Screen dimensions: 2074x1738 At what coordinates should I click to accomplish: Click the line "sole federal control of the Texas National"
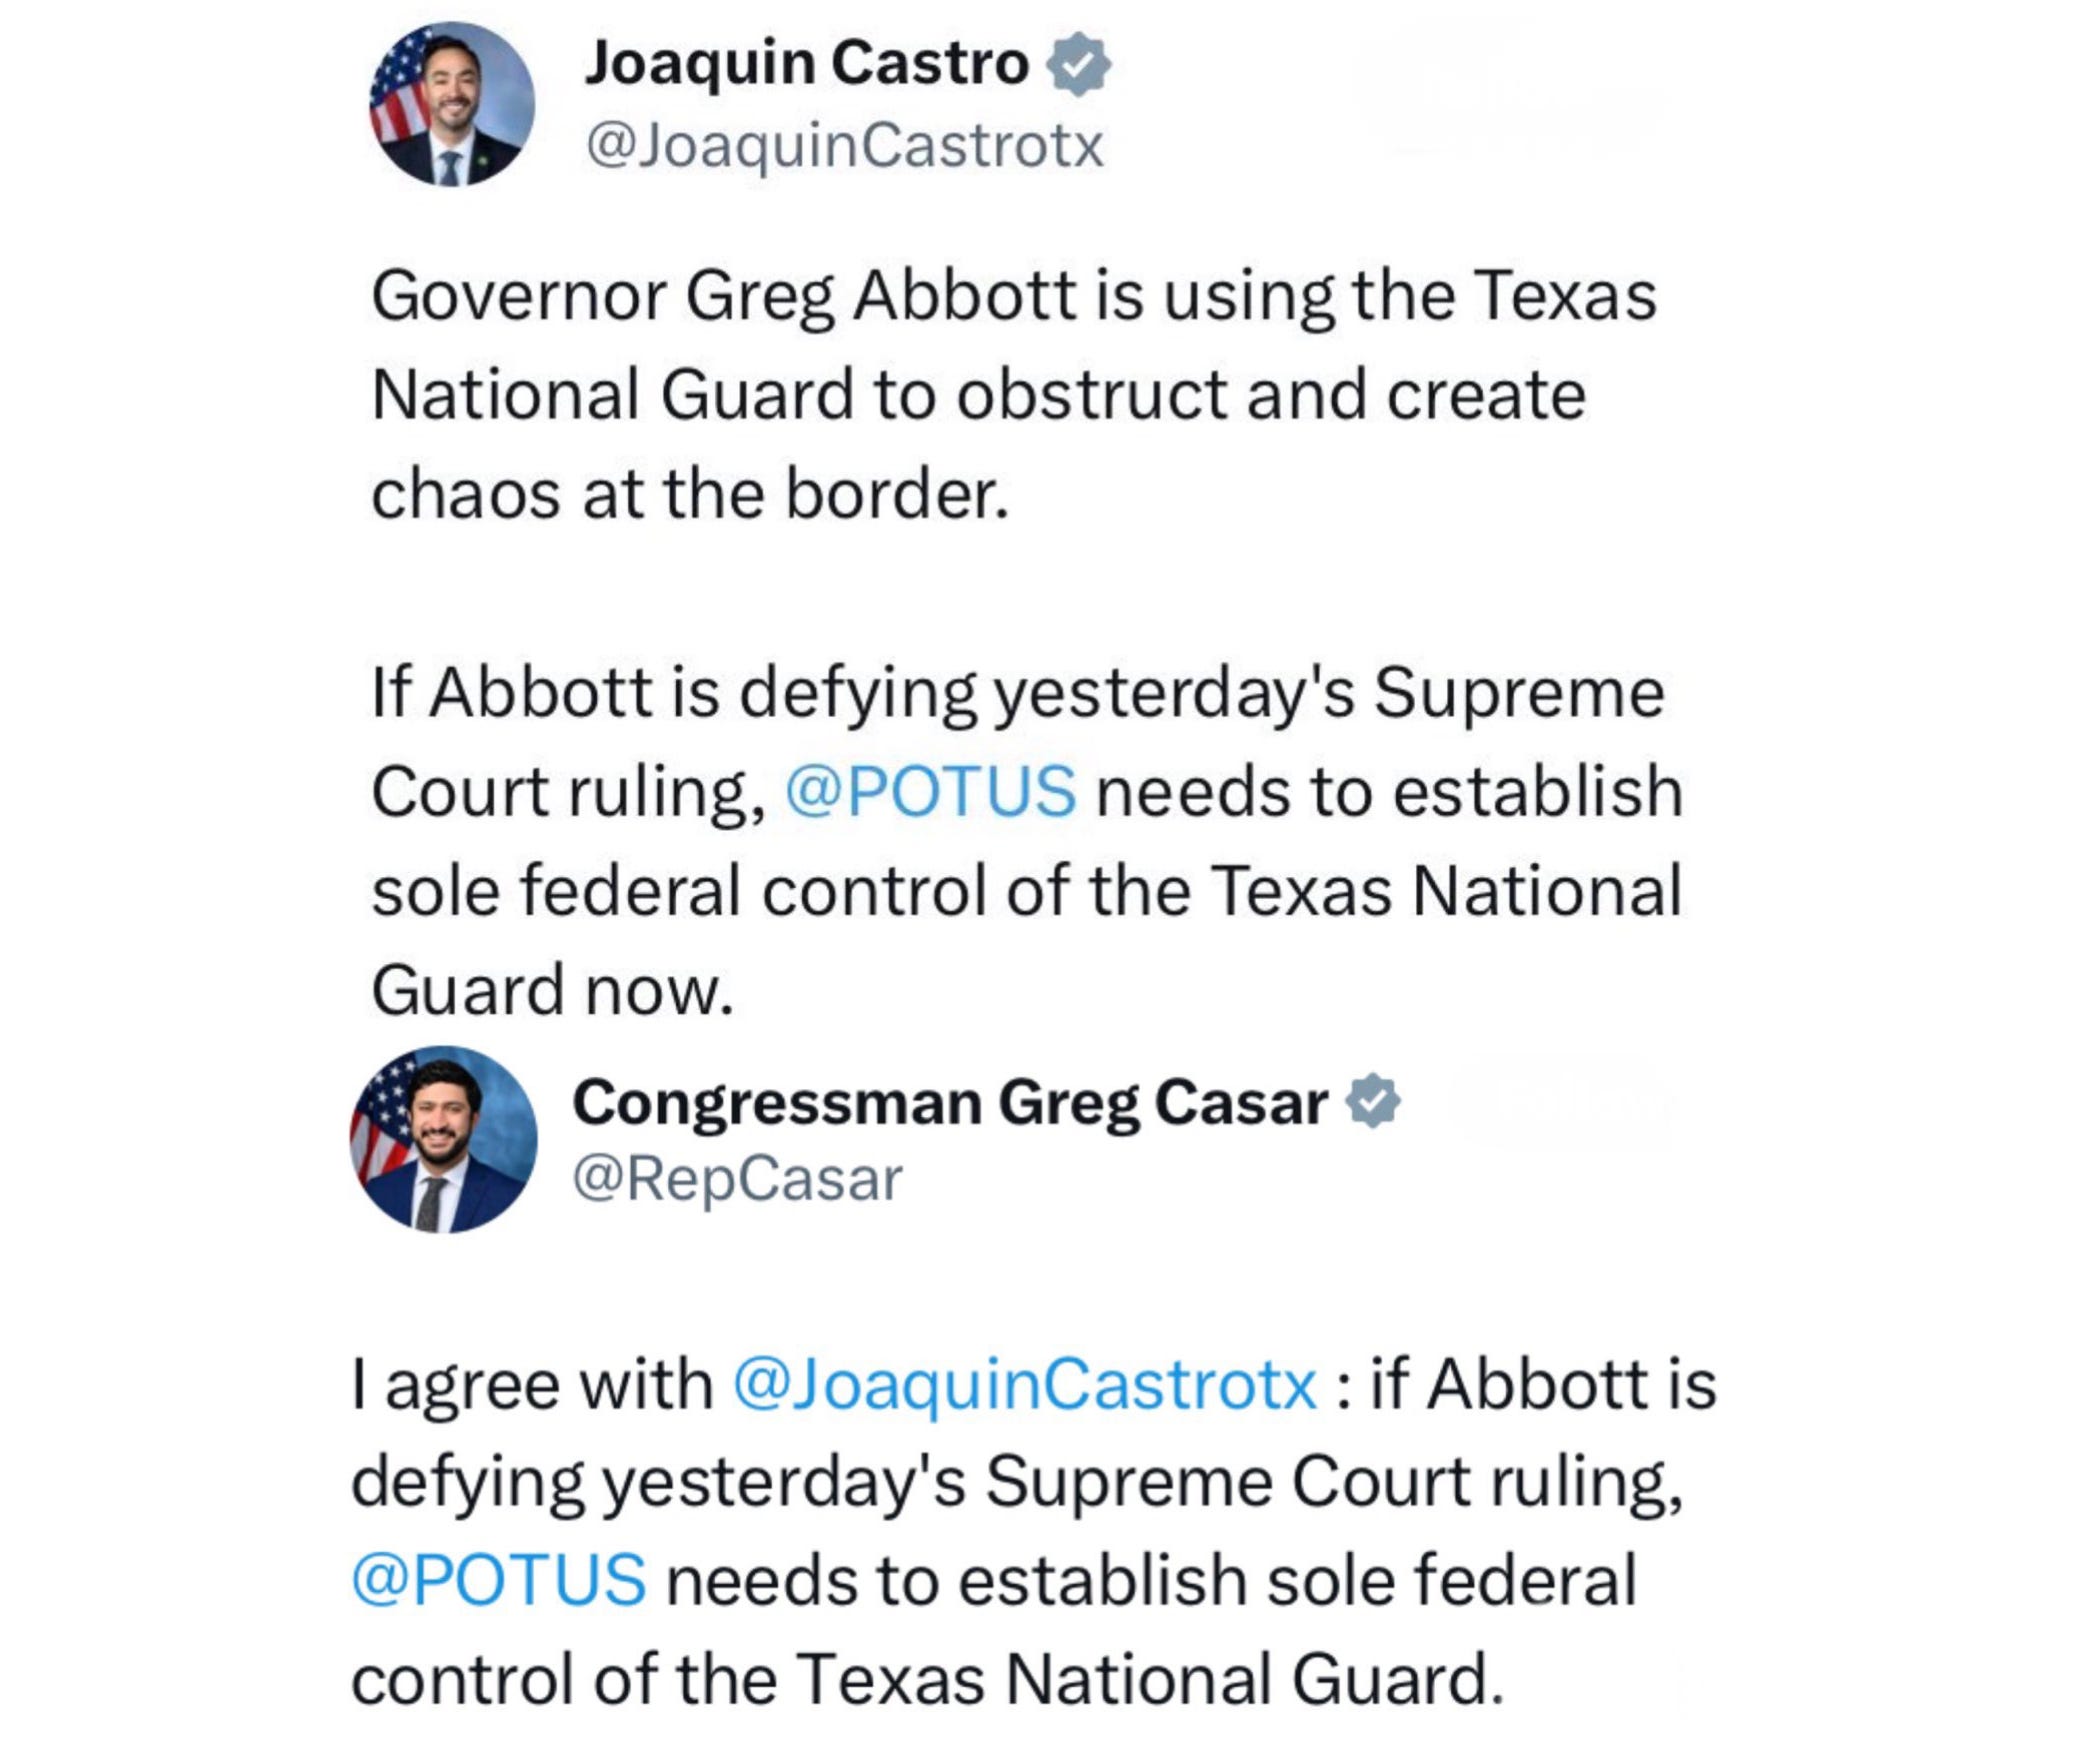1026,890
